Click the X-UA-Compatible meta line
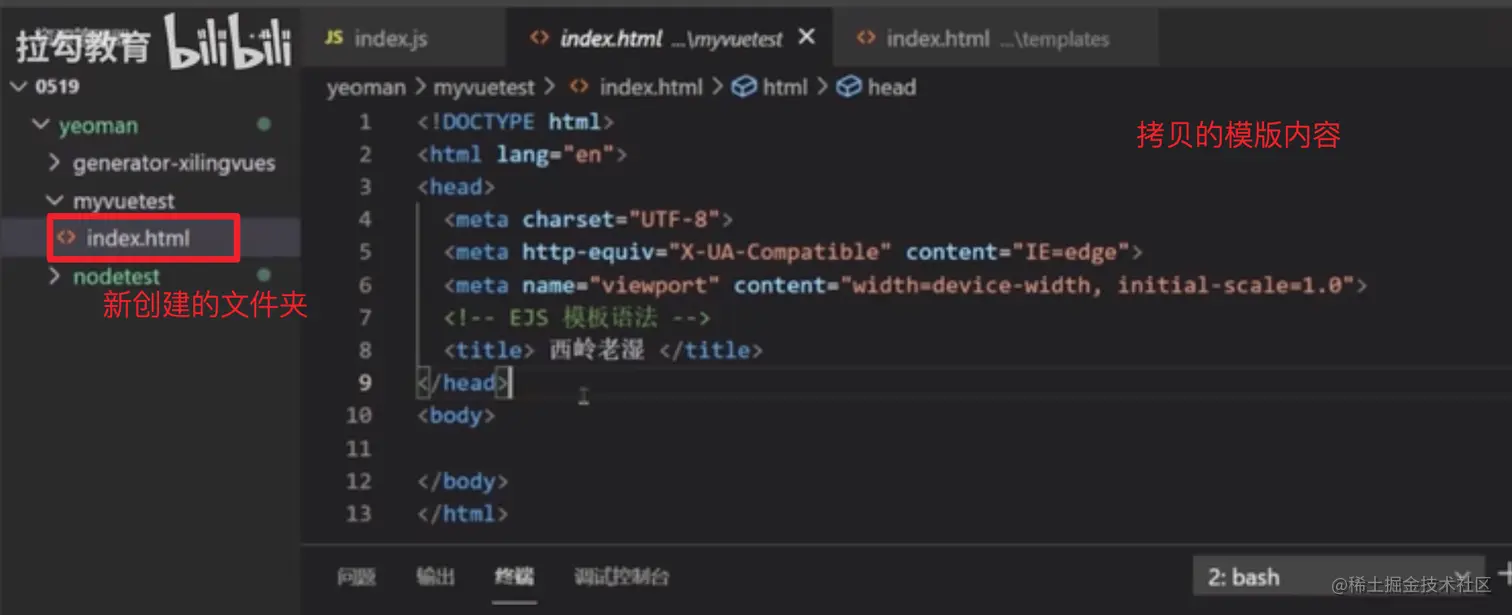The height and width of the screenshot is (615, 1512). coord(793,252)
